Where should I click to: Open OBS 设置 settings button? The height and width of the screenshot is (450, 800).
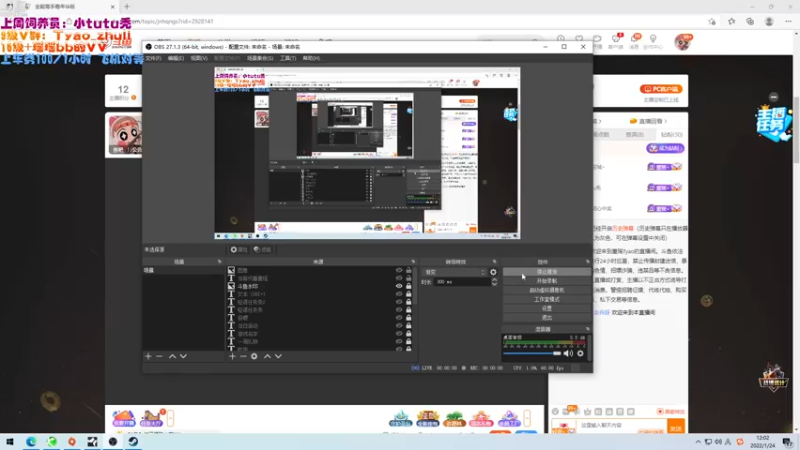(547, 308)
